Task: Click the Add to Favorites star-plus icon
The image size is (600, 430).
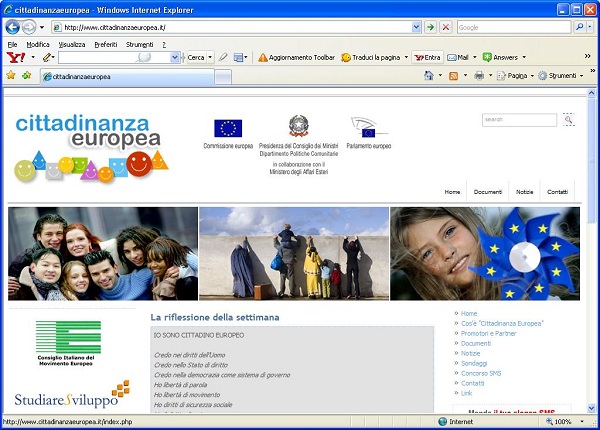Action: (26, 75)
